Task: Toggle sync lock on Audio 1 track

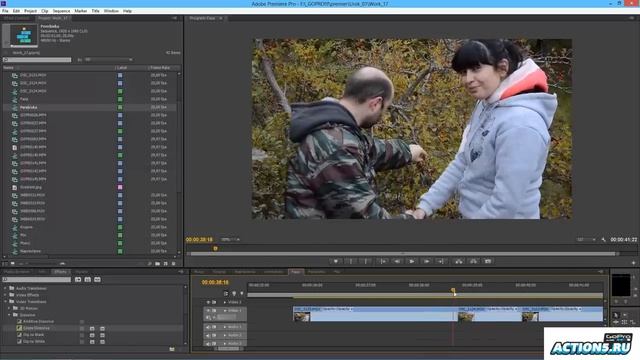Action: pos(214,327)
